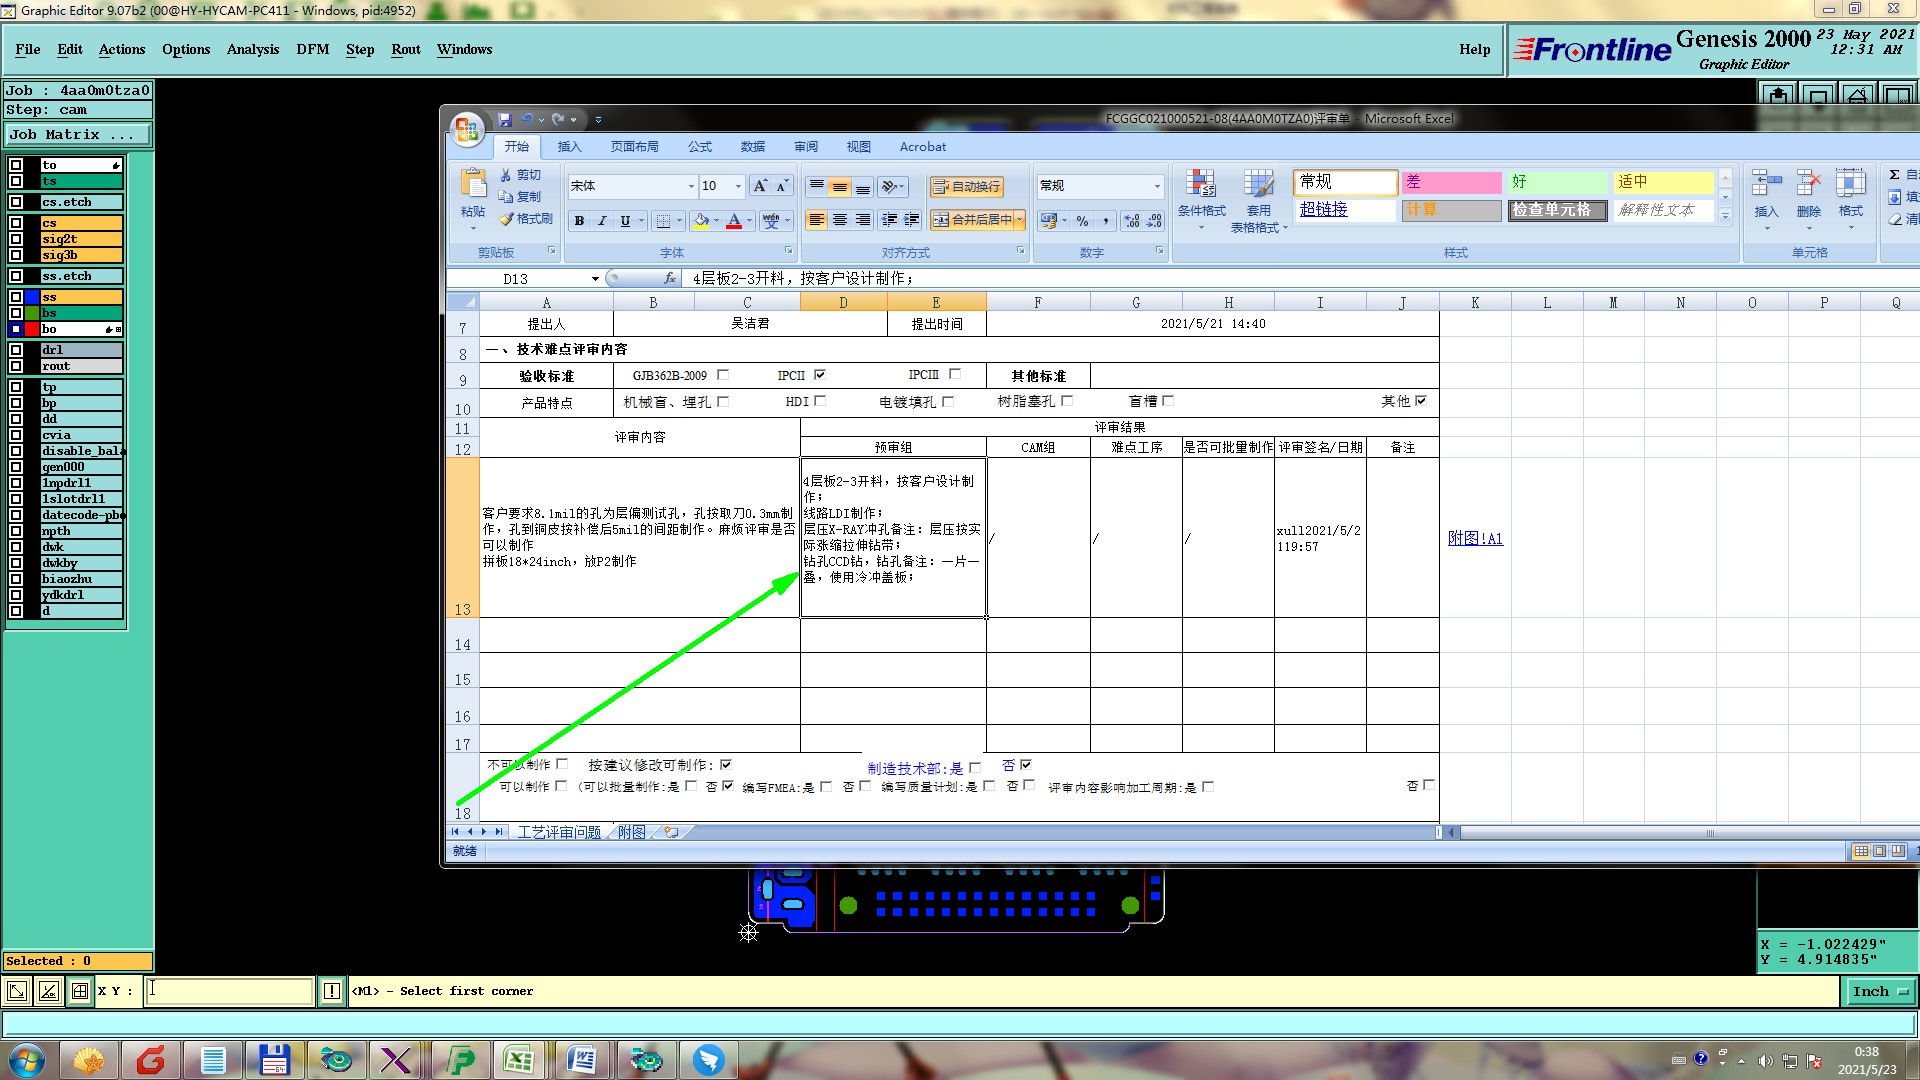This screenshot has height=1080, width=1920.
Task: Click the 附图!A1 hyperlink in column K
Action: click(1475, 538)
